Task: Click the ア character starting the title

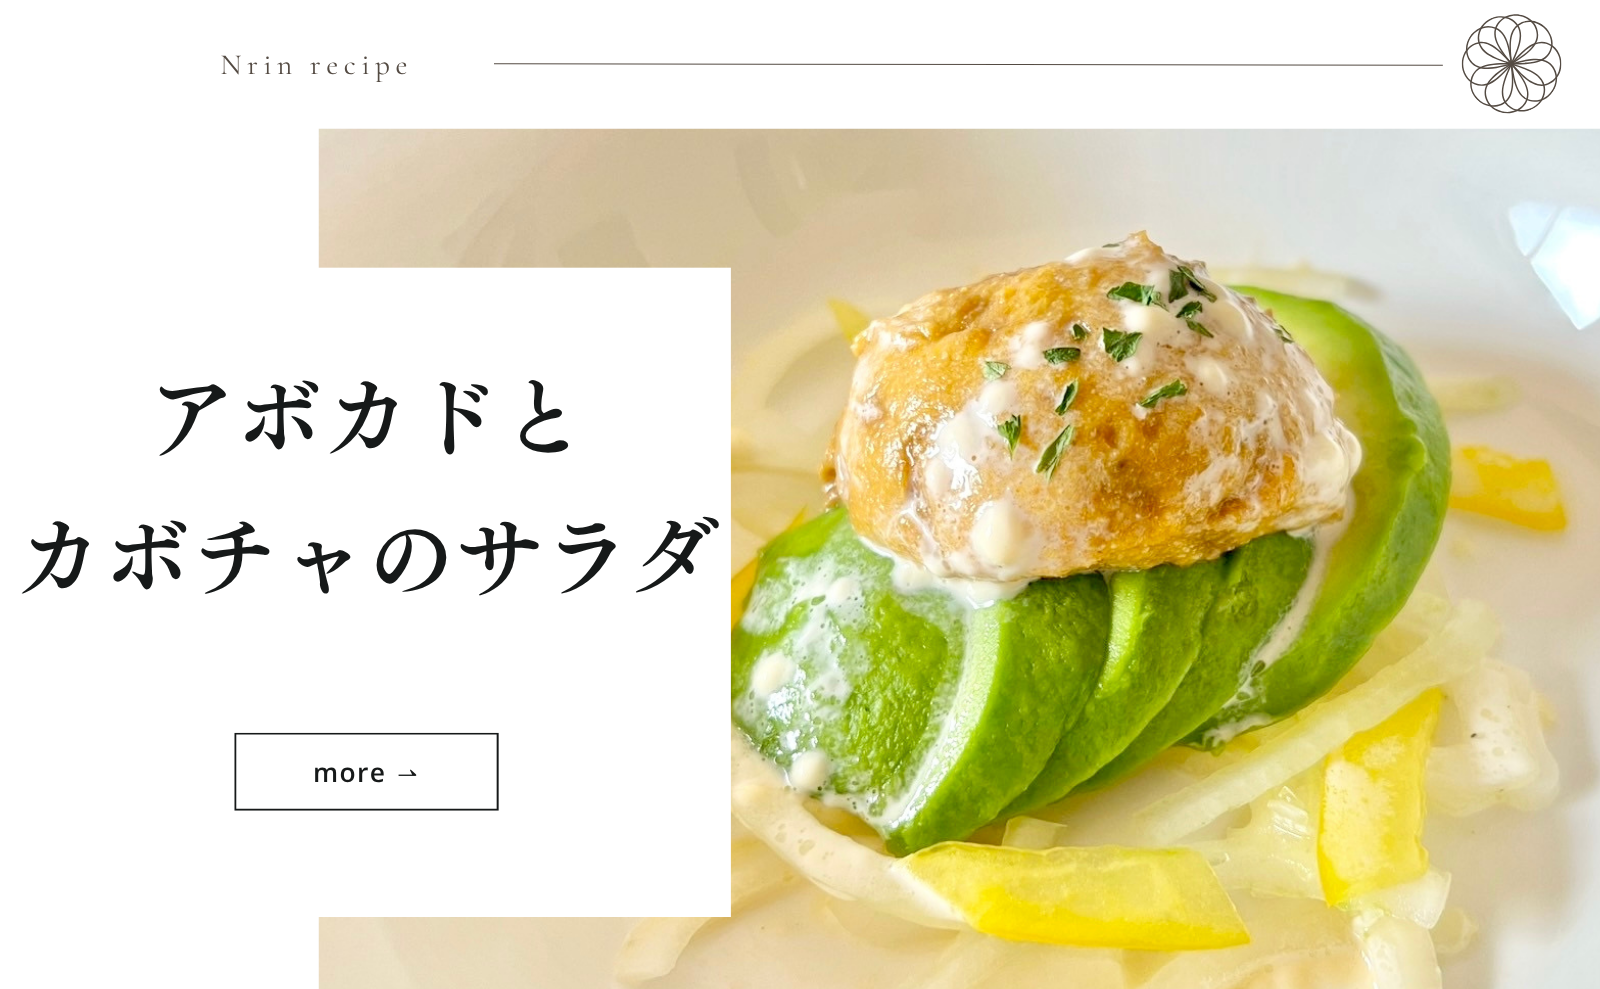Action: (x=195, y=418)
